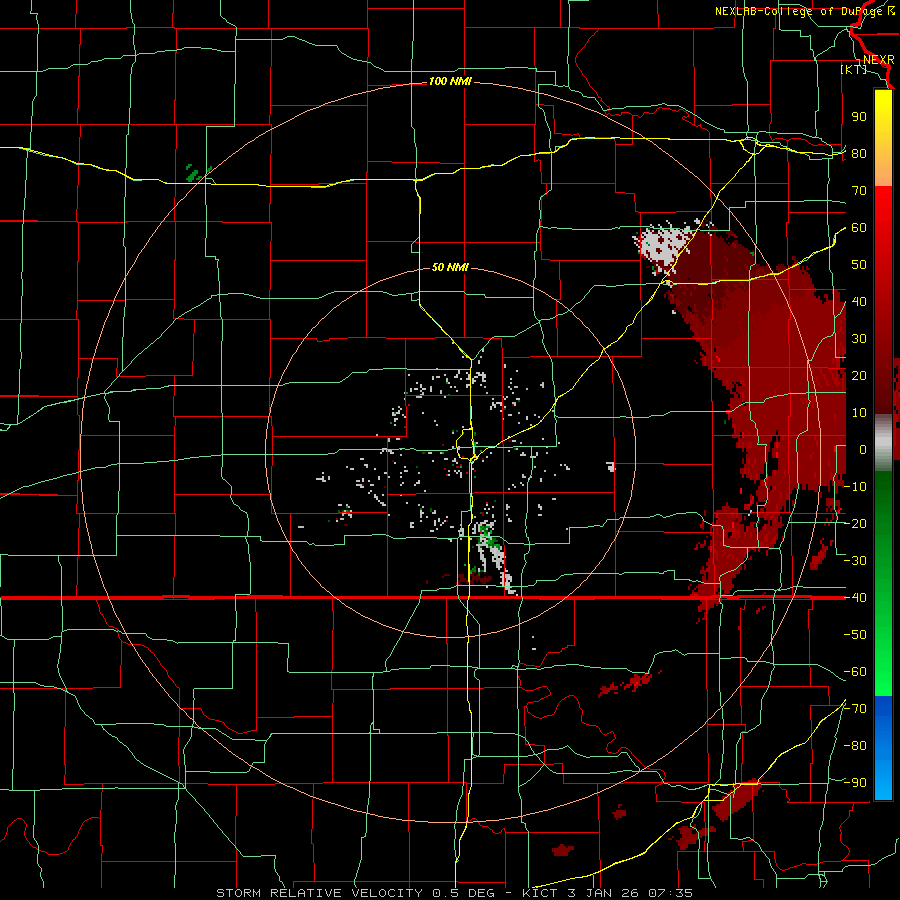Click the -70 value on velocity scale
The image size is (900, 900).
pyautogui.click(x=855, y=709)
